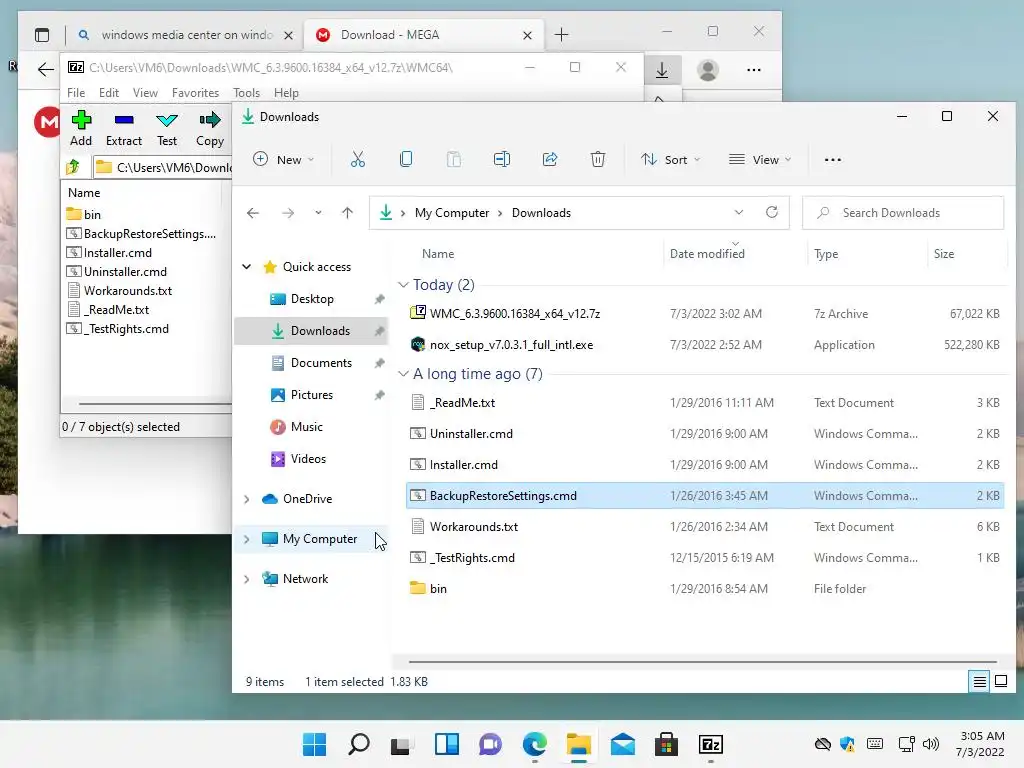This screenshot has height=768, width=1024.
Task: Collapse Quick access in navigation pane
Action: 247,266
